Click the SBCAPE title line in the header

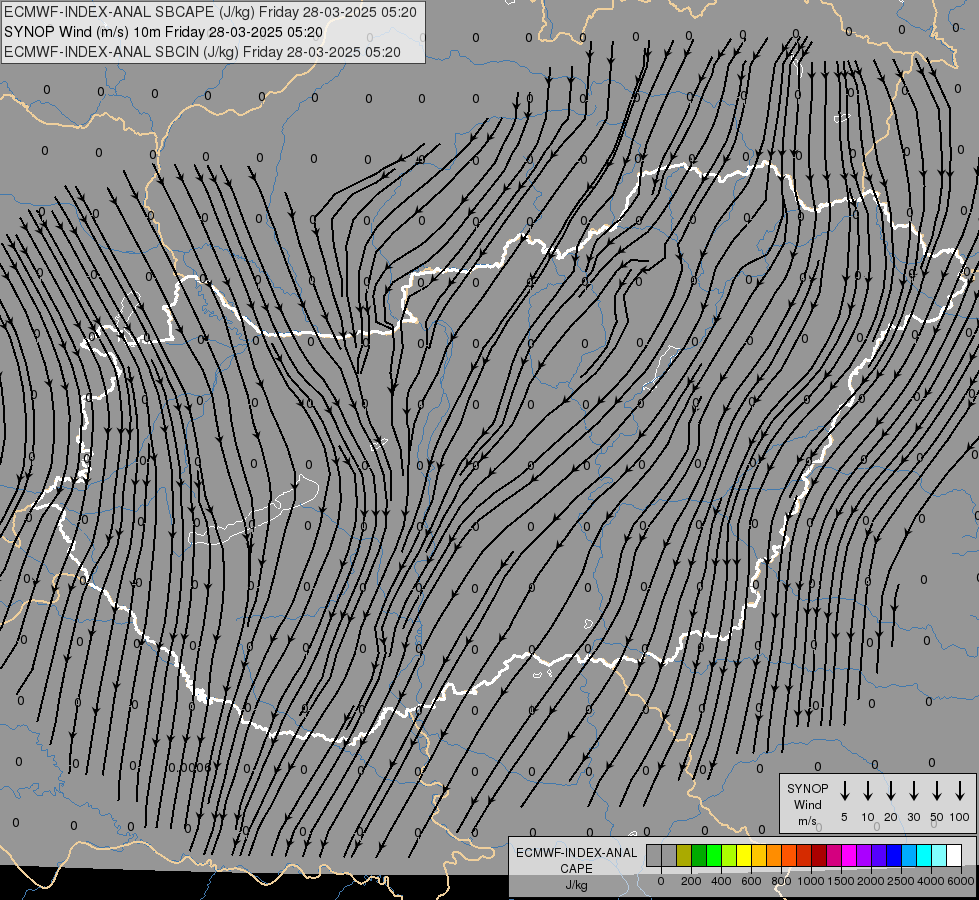(210, 12)
